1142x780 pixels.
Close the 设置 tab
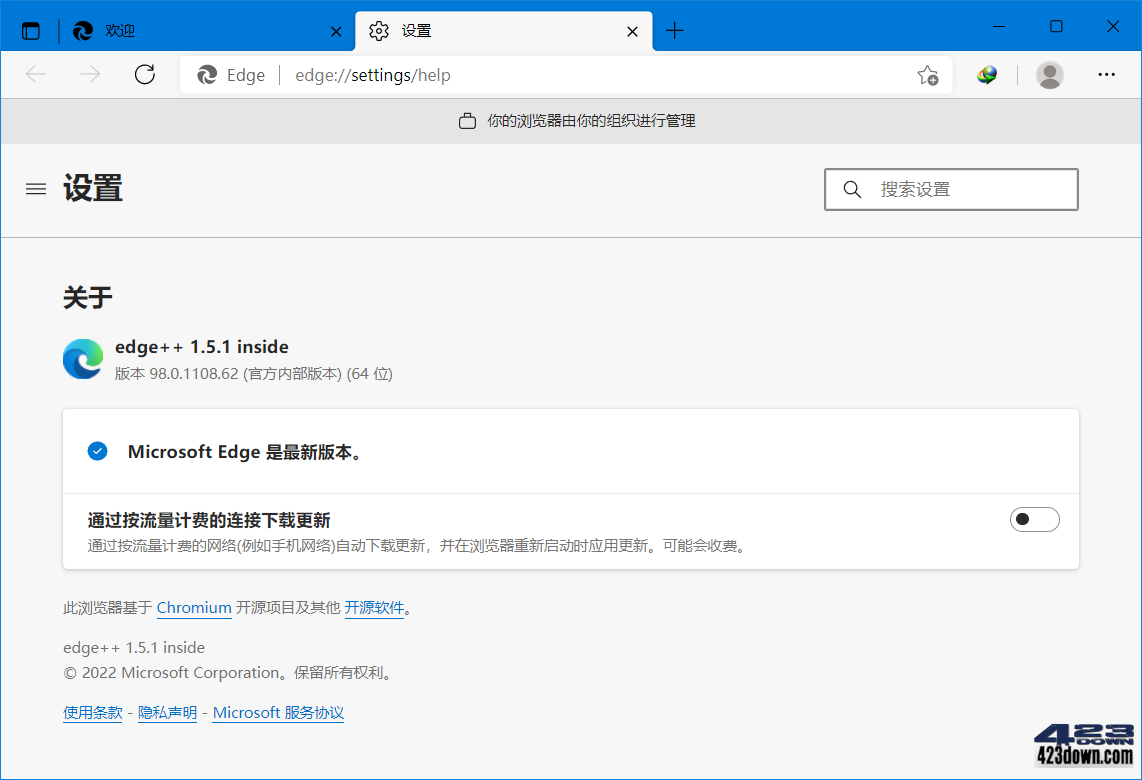(632, 31)
